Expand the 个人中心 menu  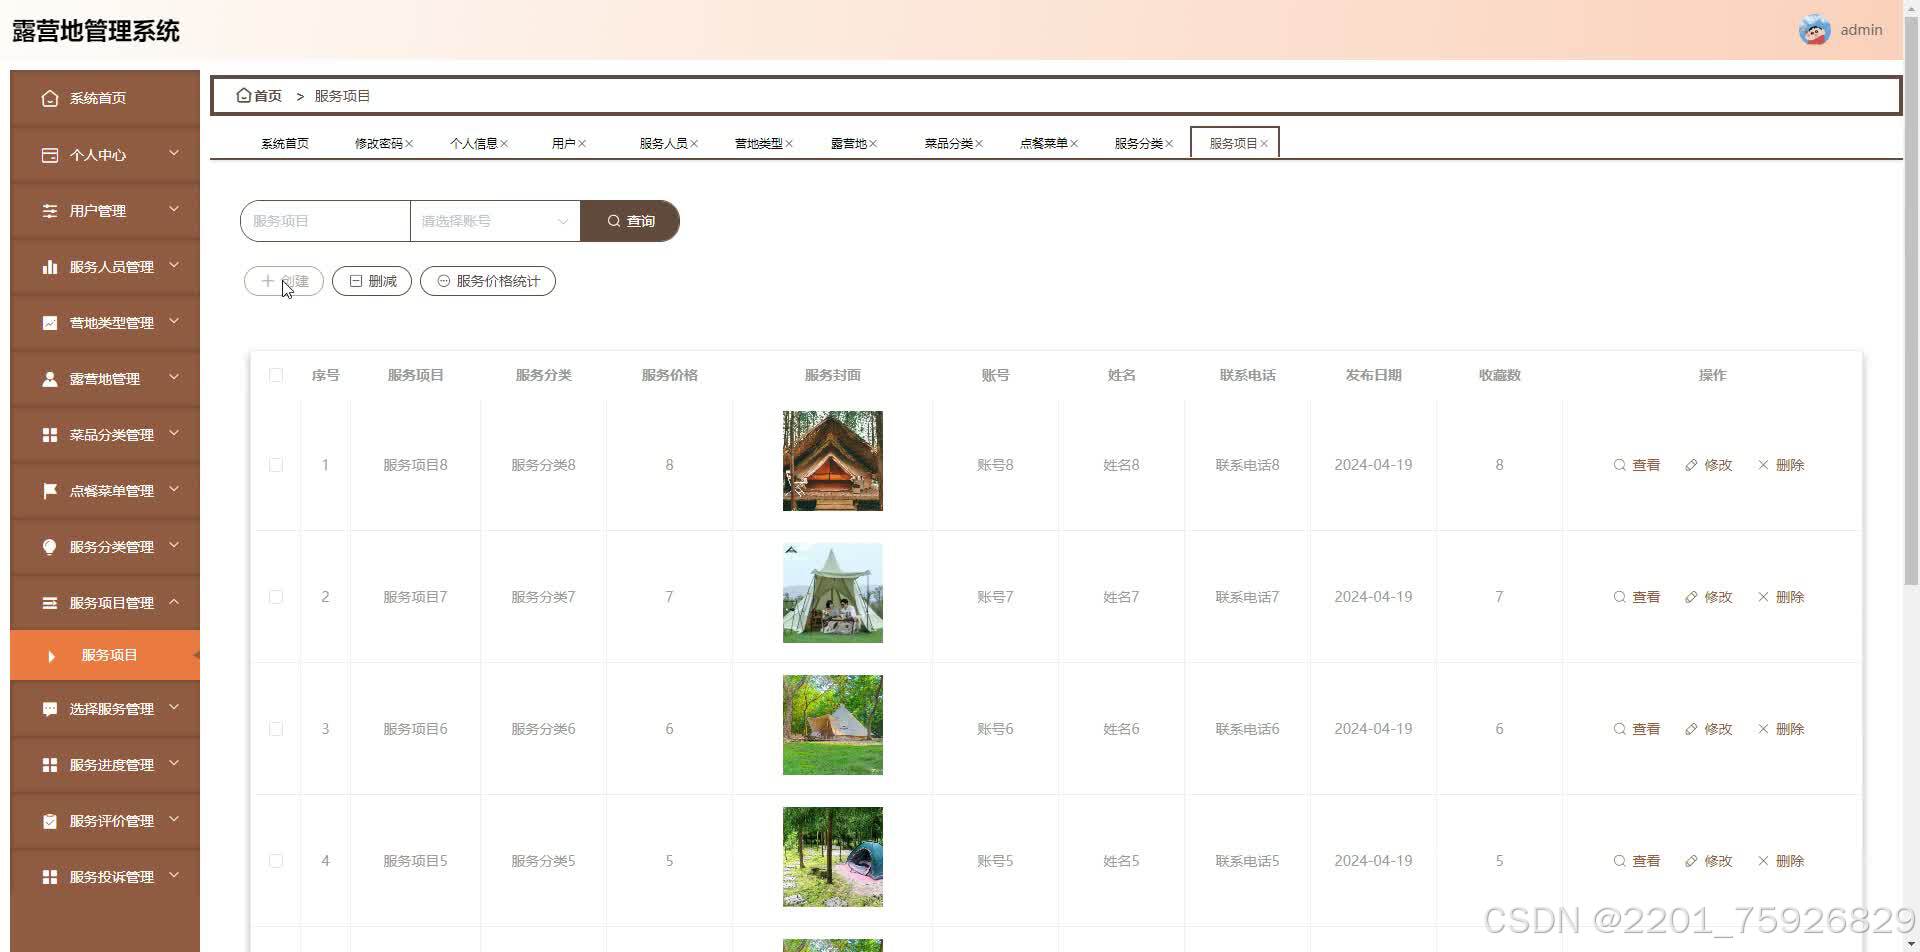point(174,153)
